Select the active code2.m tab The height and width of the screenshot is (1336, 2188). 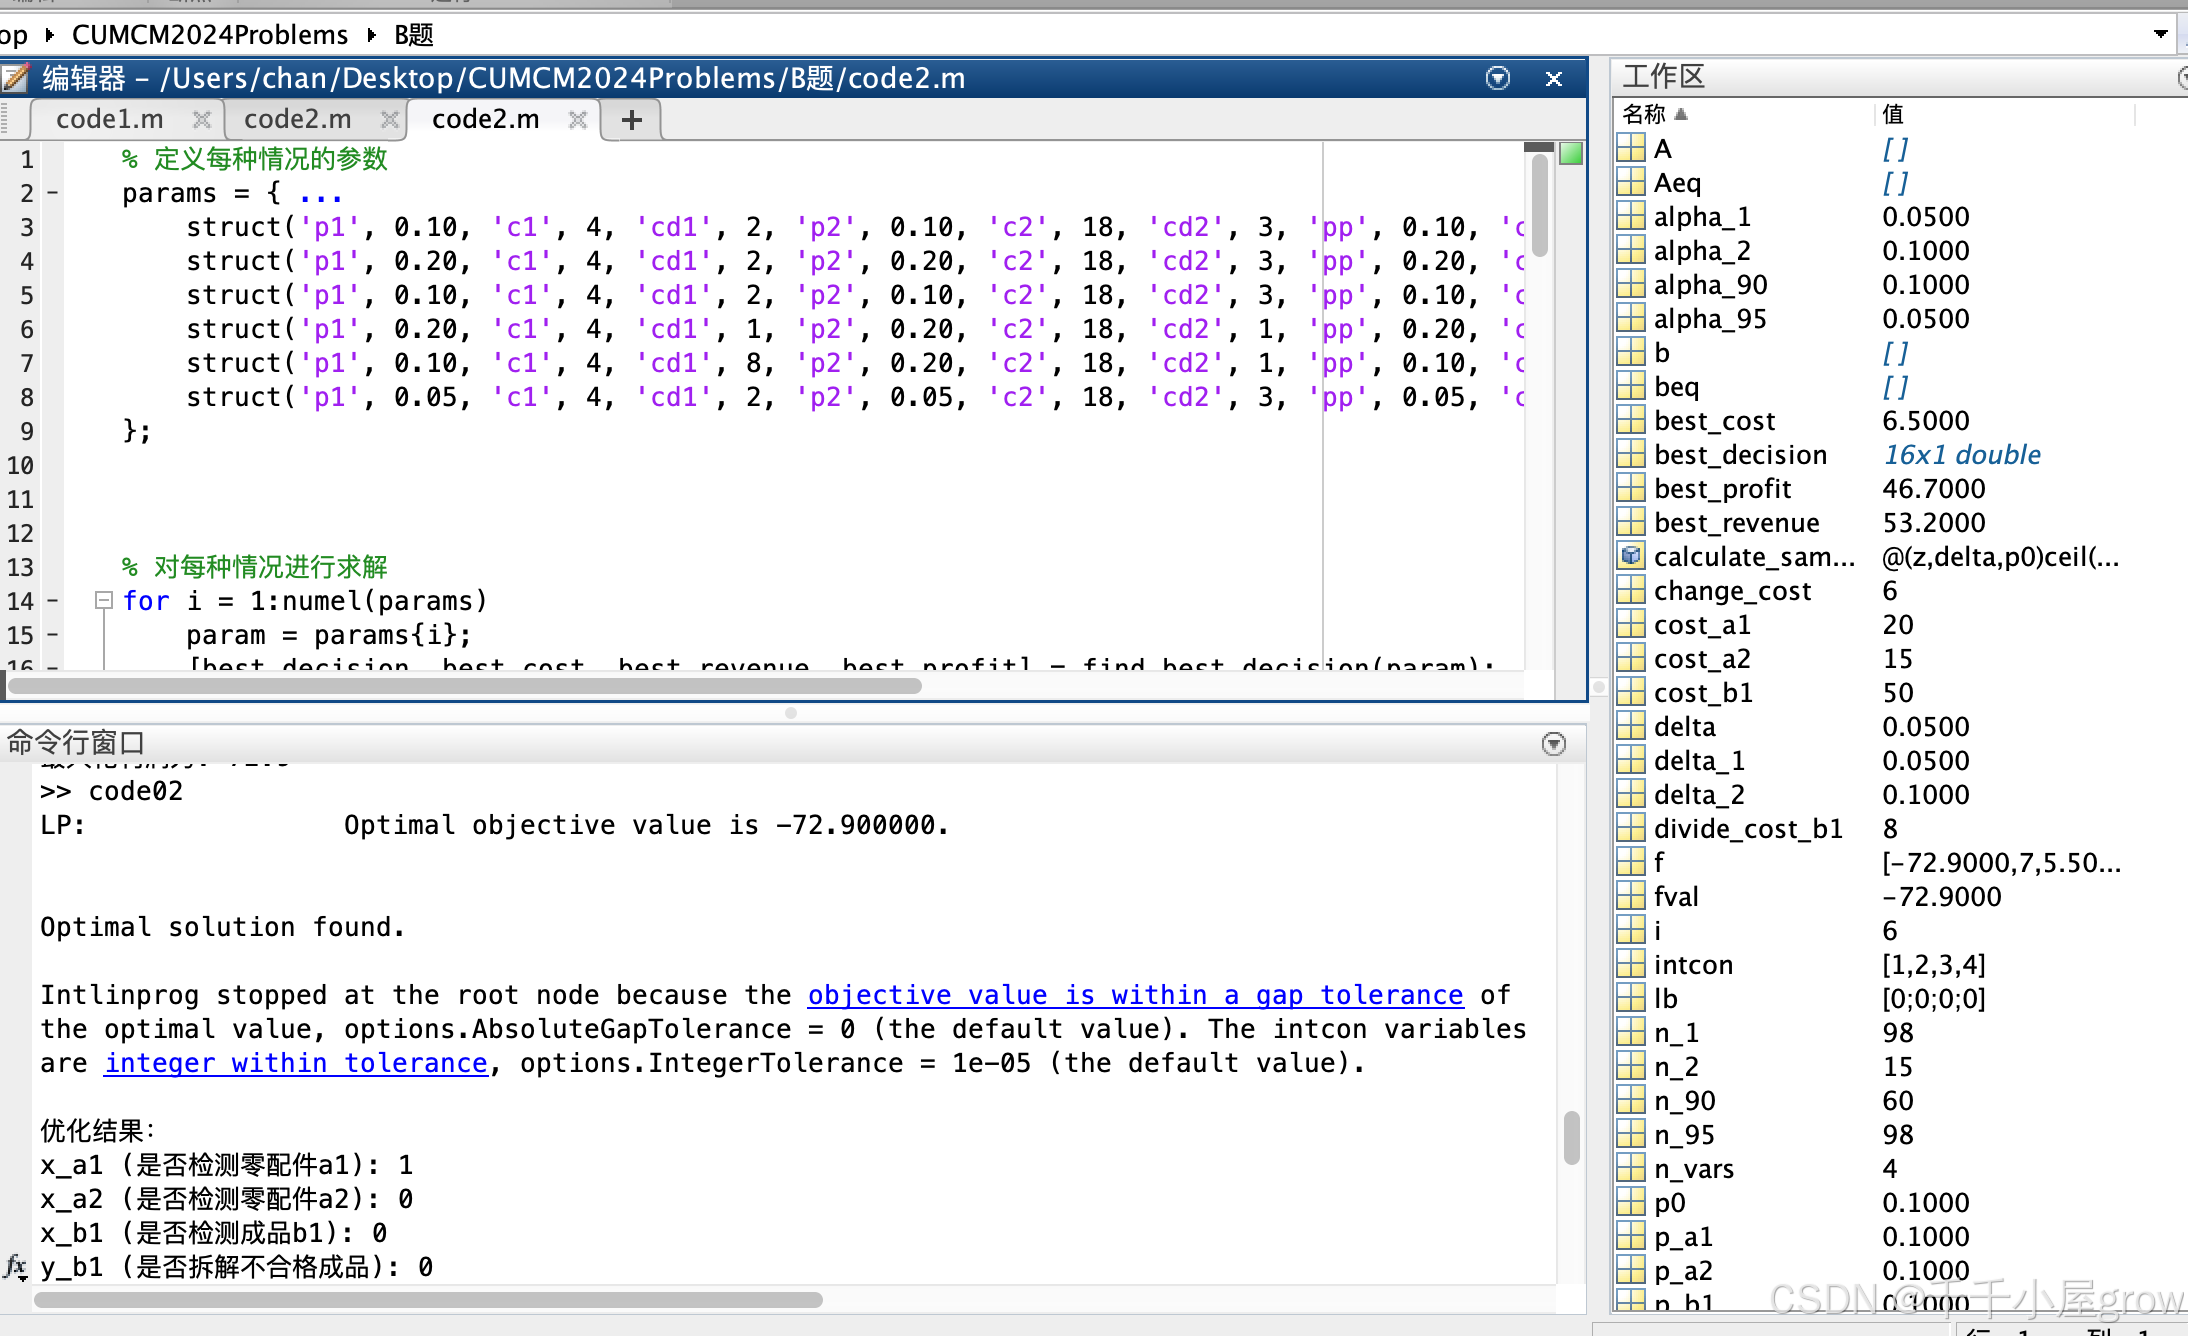coord(486,120)
